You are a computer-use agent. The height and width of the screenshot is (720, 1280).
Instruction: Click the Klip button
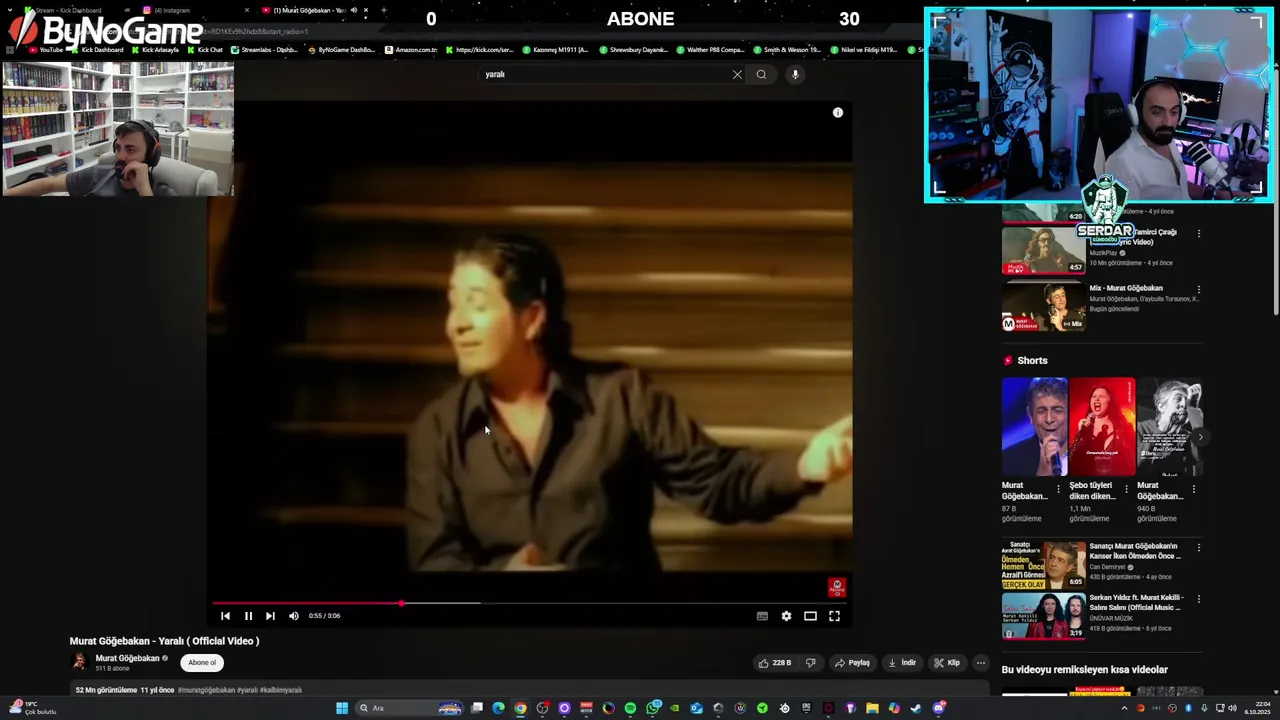click(947, 663)
